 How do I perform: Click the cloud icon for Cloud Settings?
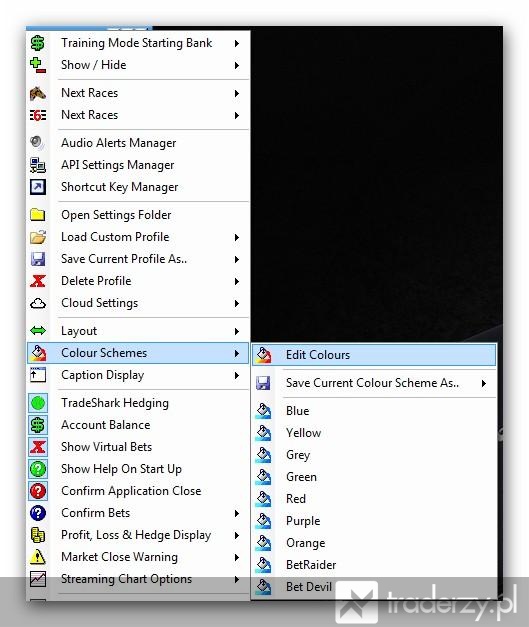pos(38,303)
